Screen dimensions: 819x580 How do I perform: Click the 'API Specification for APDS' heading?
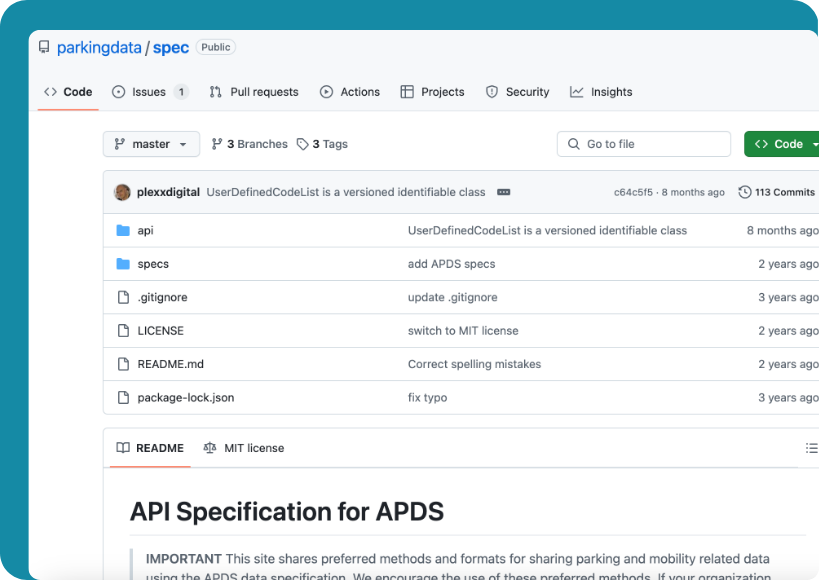click(x=287, y=512)
